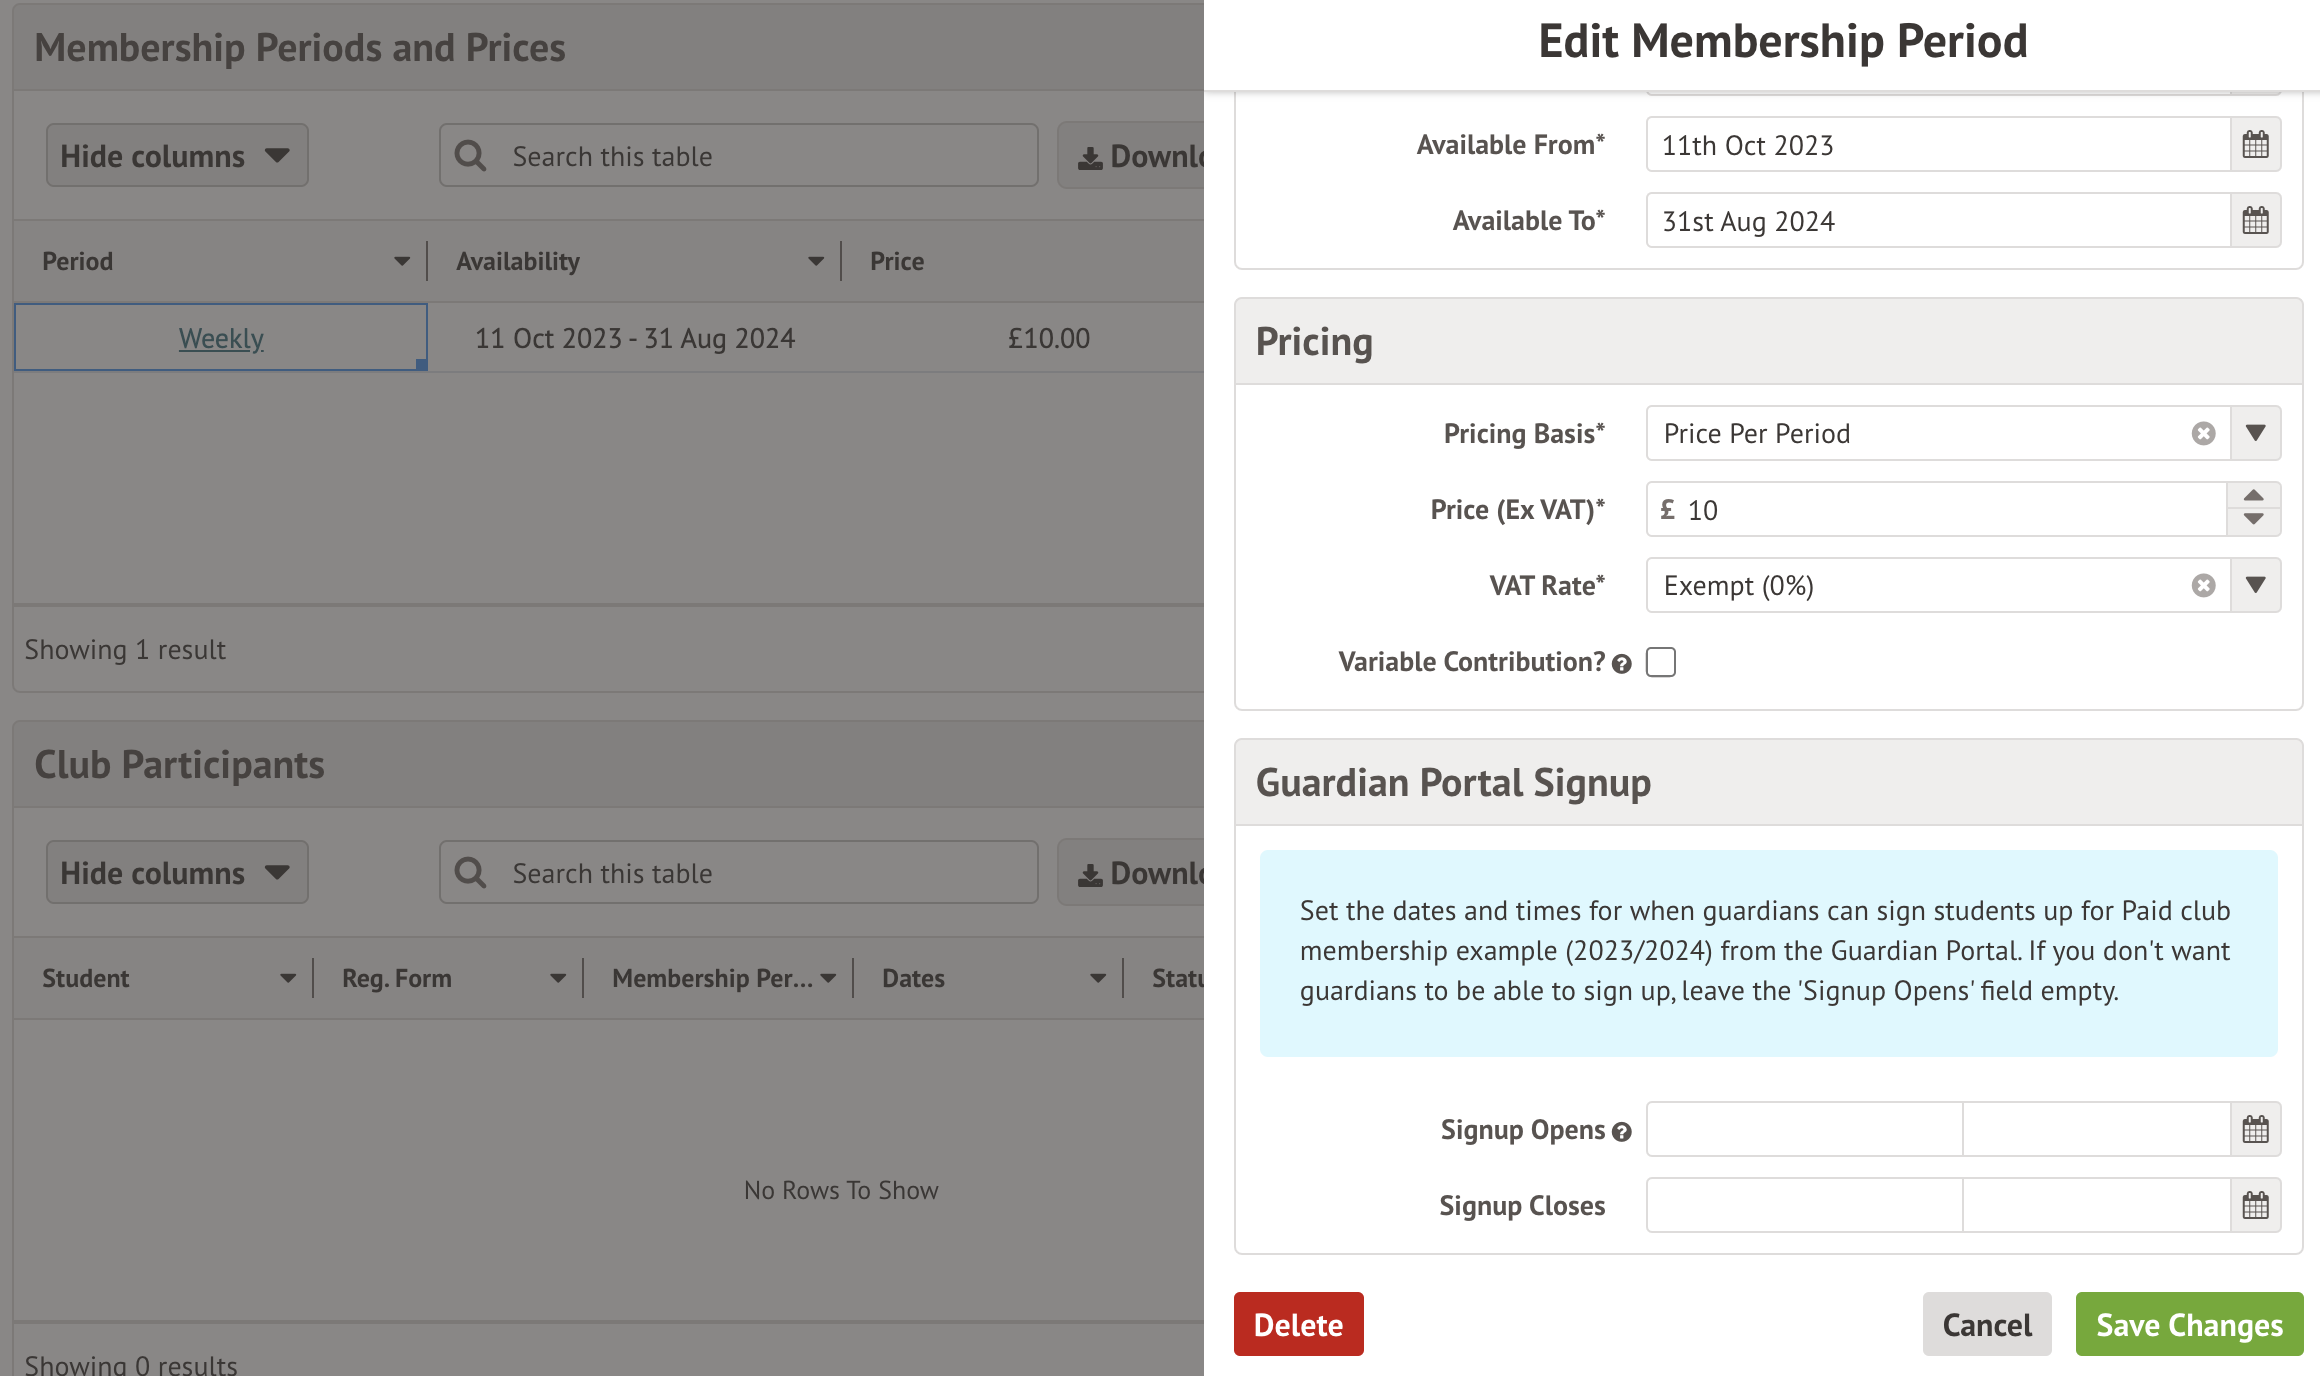
Task: Expand the VAT Rate dropdown
Action: click(x=2255, y=585)
